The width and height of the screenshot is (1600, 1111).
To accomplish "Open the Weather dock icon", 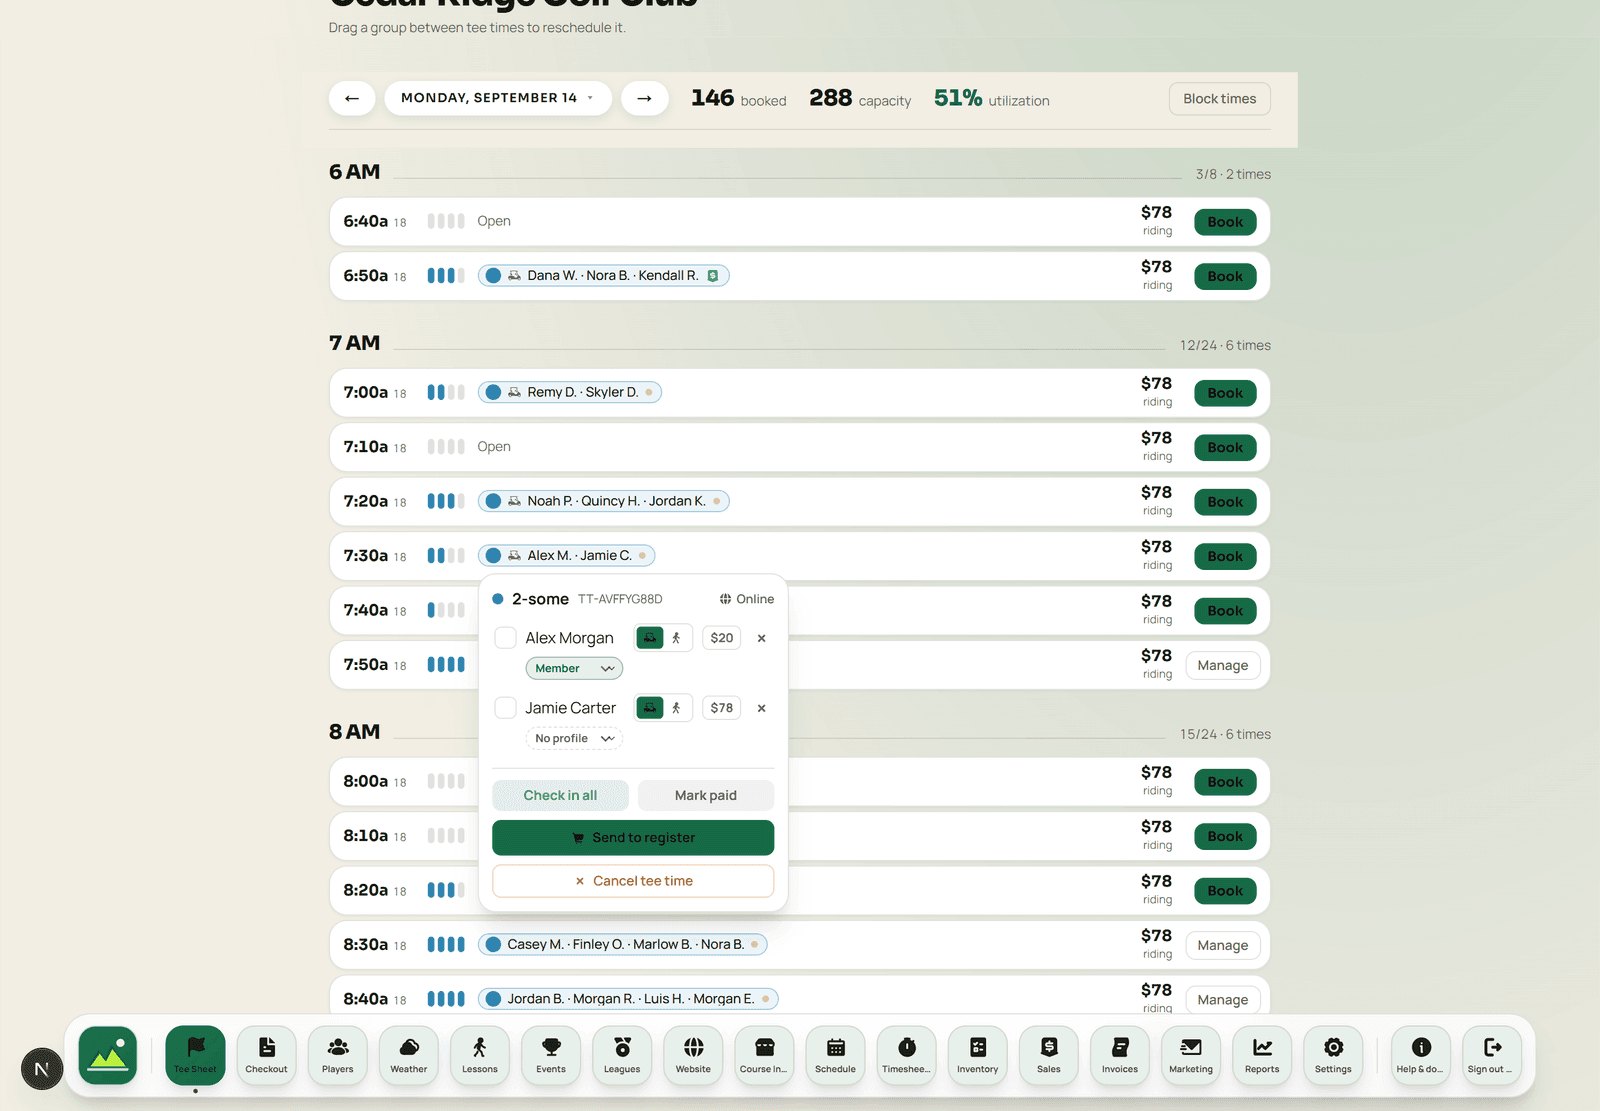I will click(x=408, y=1055).
